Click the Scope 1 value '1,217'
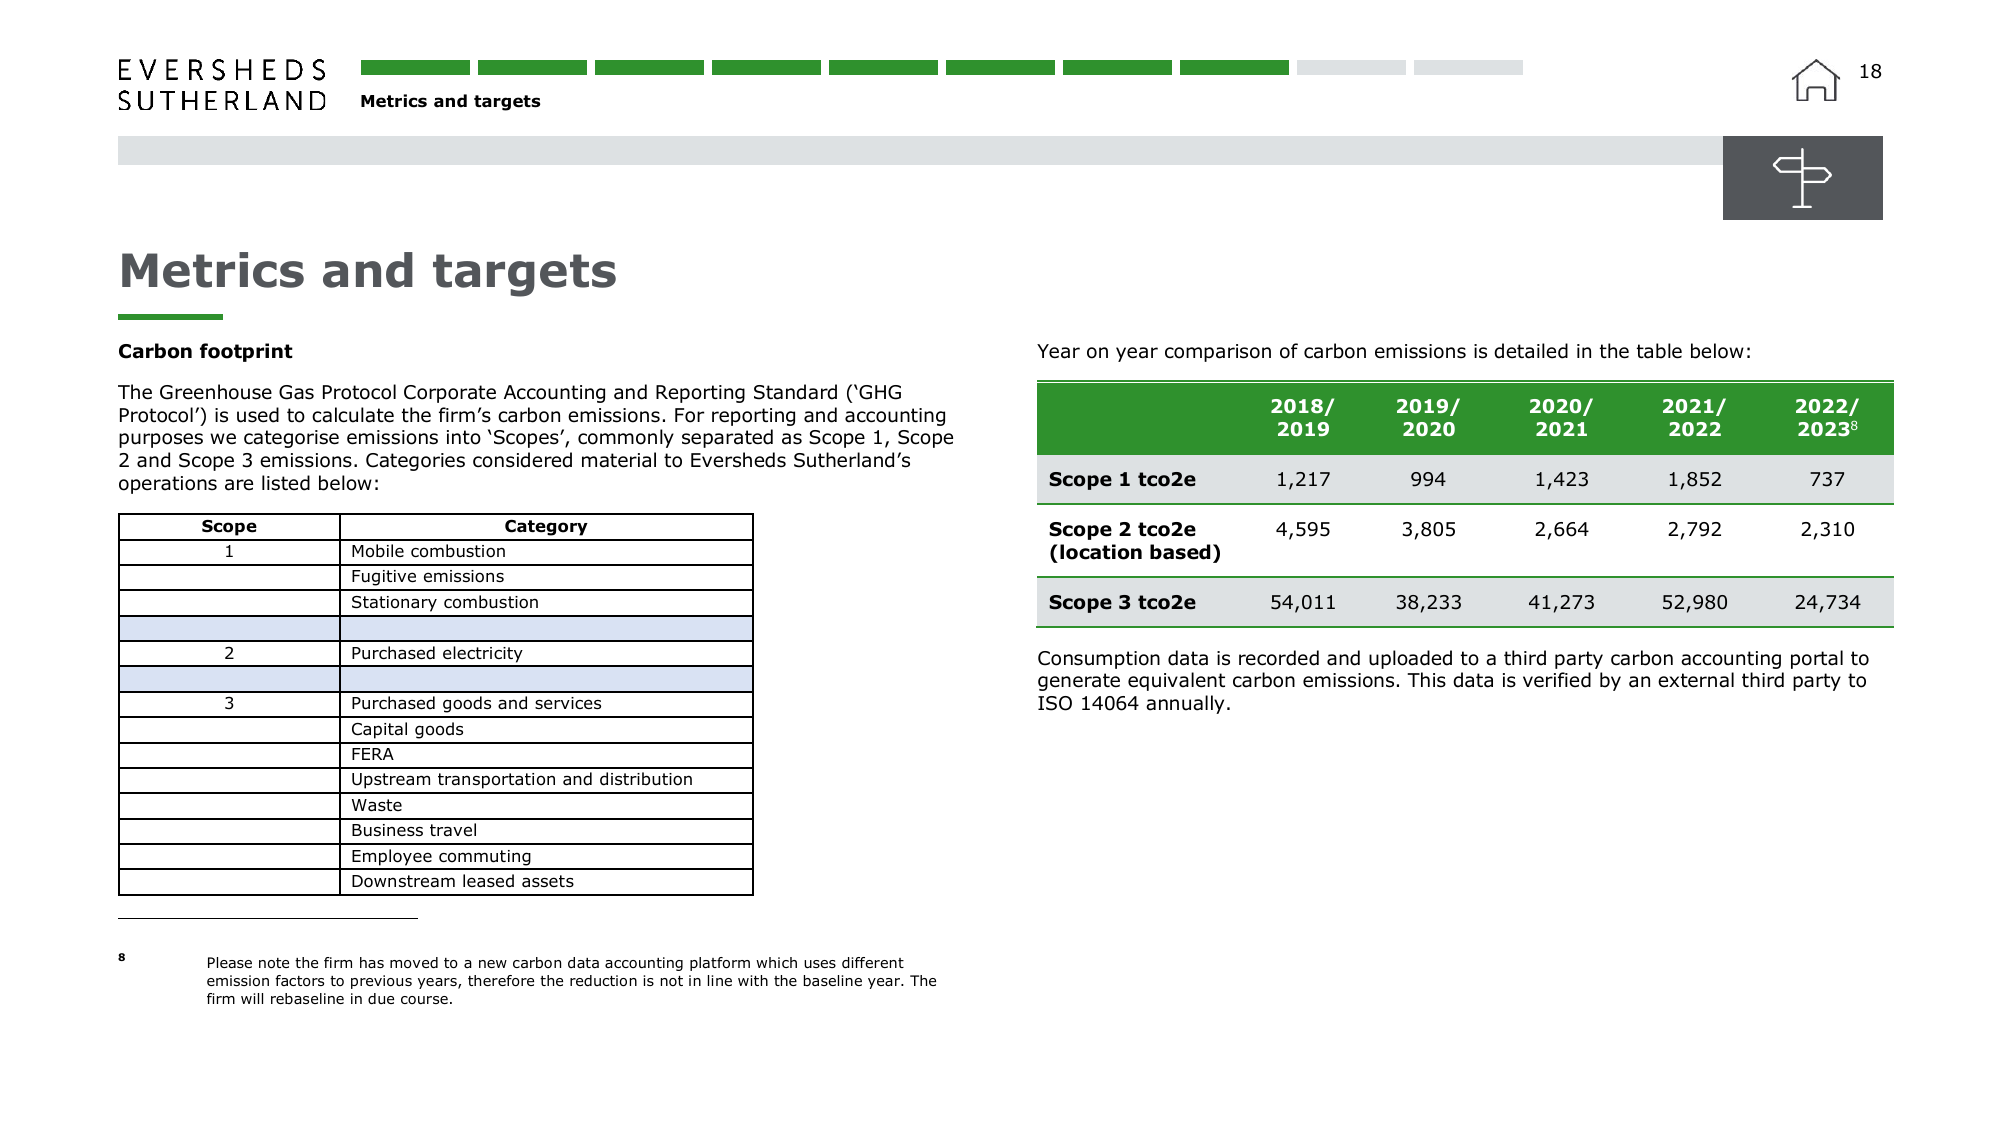This screenshot has width=2001, height=1125. click(x=1303, y=480)
